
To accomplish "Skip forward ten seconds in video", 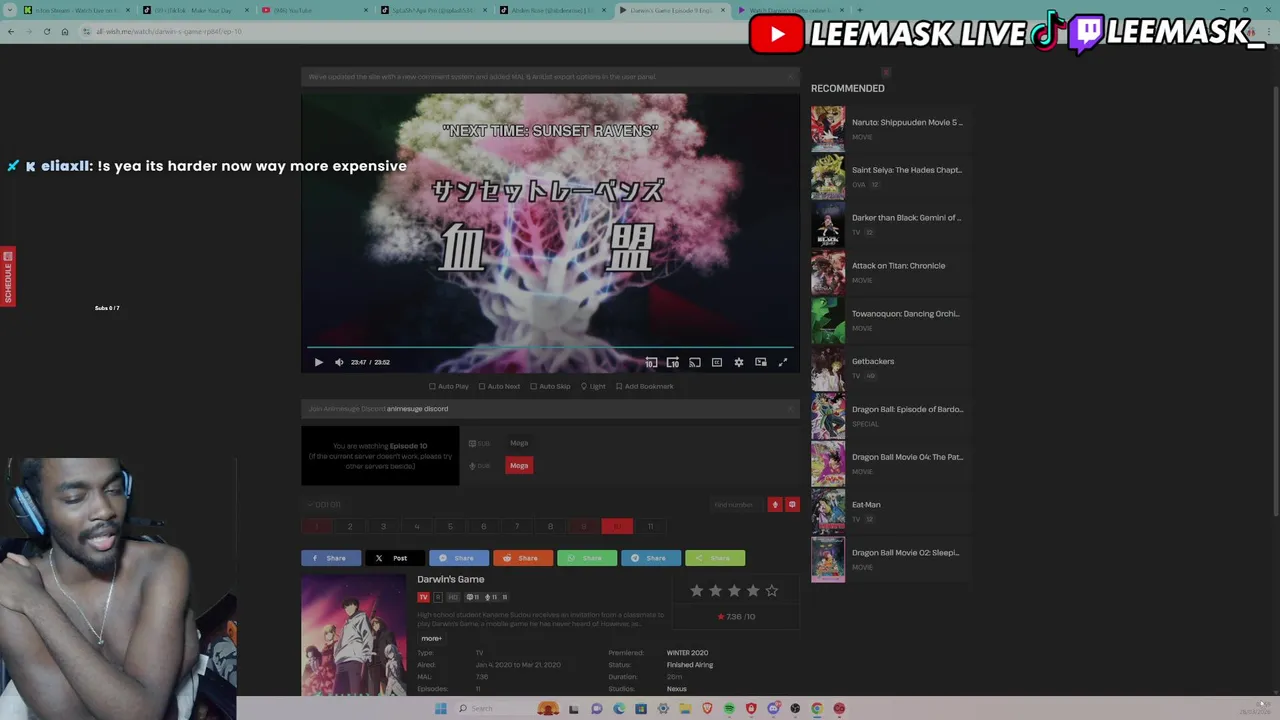I will (x=673, y=362).
